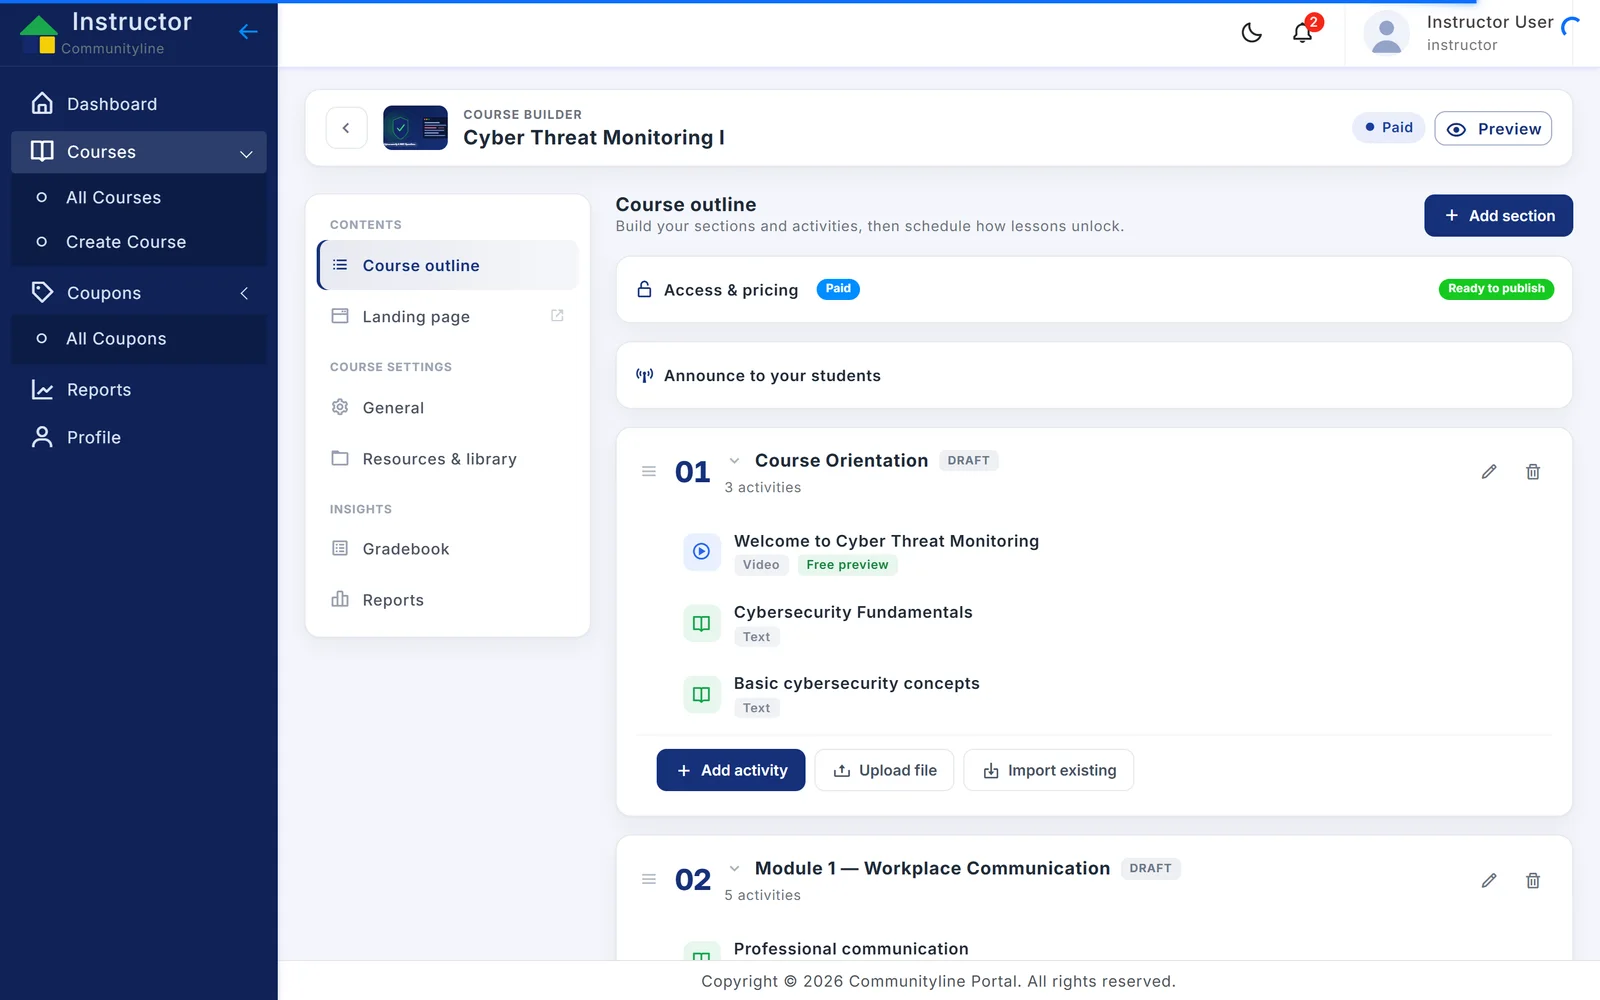Screen dimensions: 1600x1000
Task: Click Landing page external link icon
Action: pos(557,316)
